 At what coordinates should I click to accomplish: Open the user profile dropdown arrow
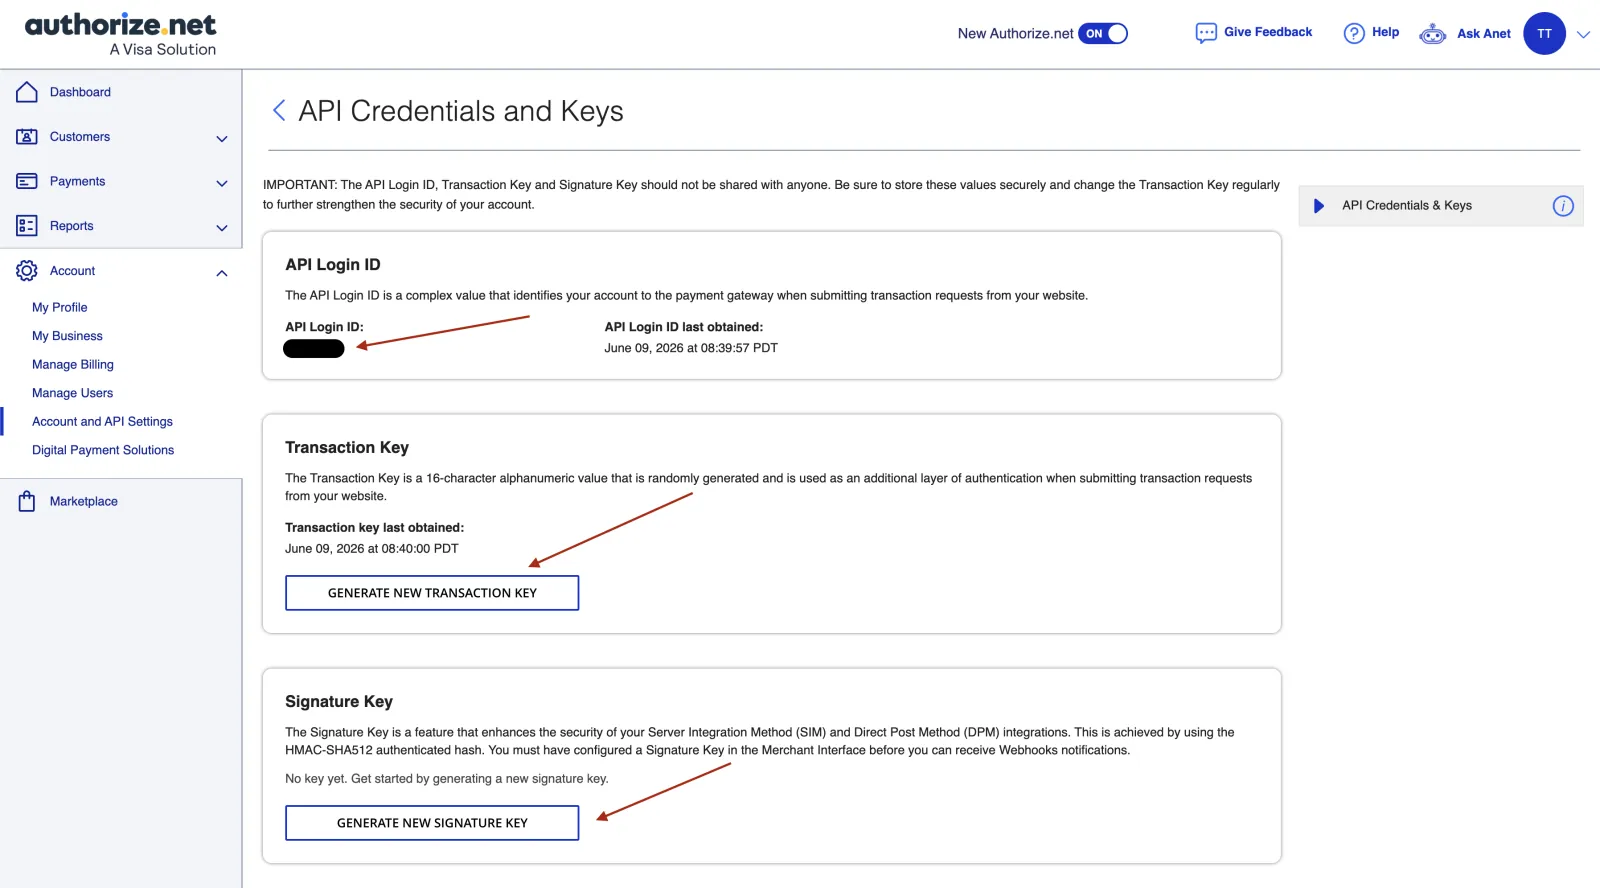(1583, 35)
